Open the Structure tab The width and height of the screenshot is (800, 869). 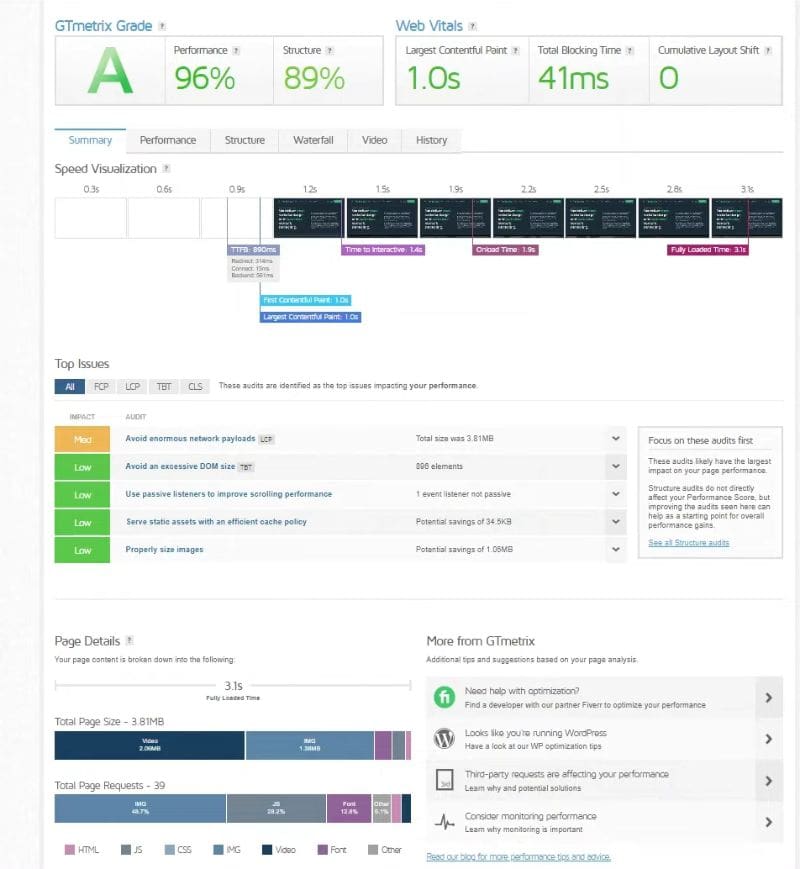coord(244,140)
